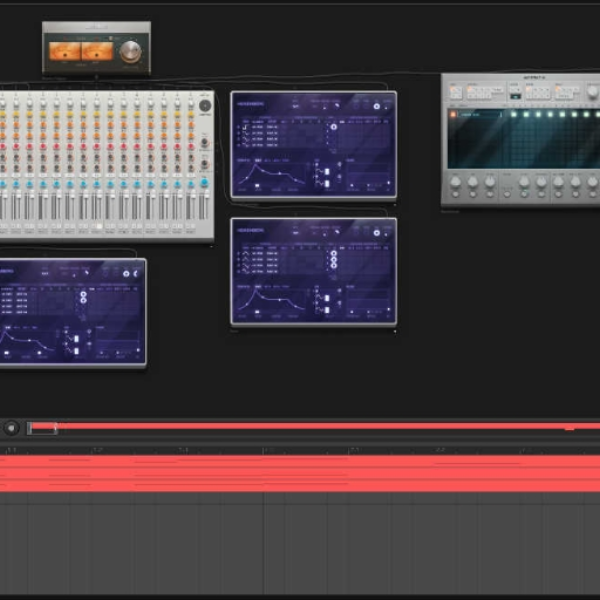Click the envelope peak point on top Heisenberg graph

click(x=256, y=165)
